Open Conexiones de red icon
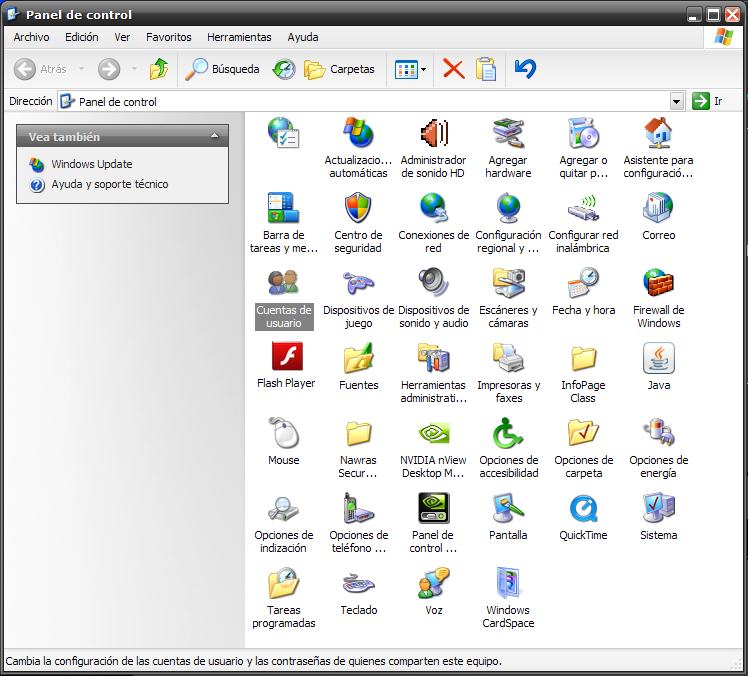Screen dimensions: 748x676 (x=433, y=208)
